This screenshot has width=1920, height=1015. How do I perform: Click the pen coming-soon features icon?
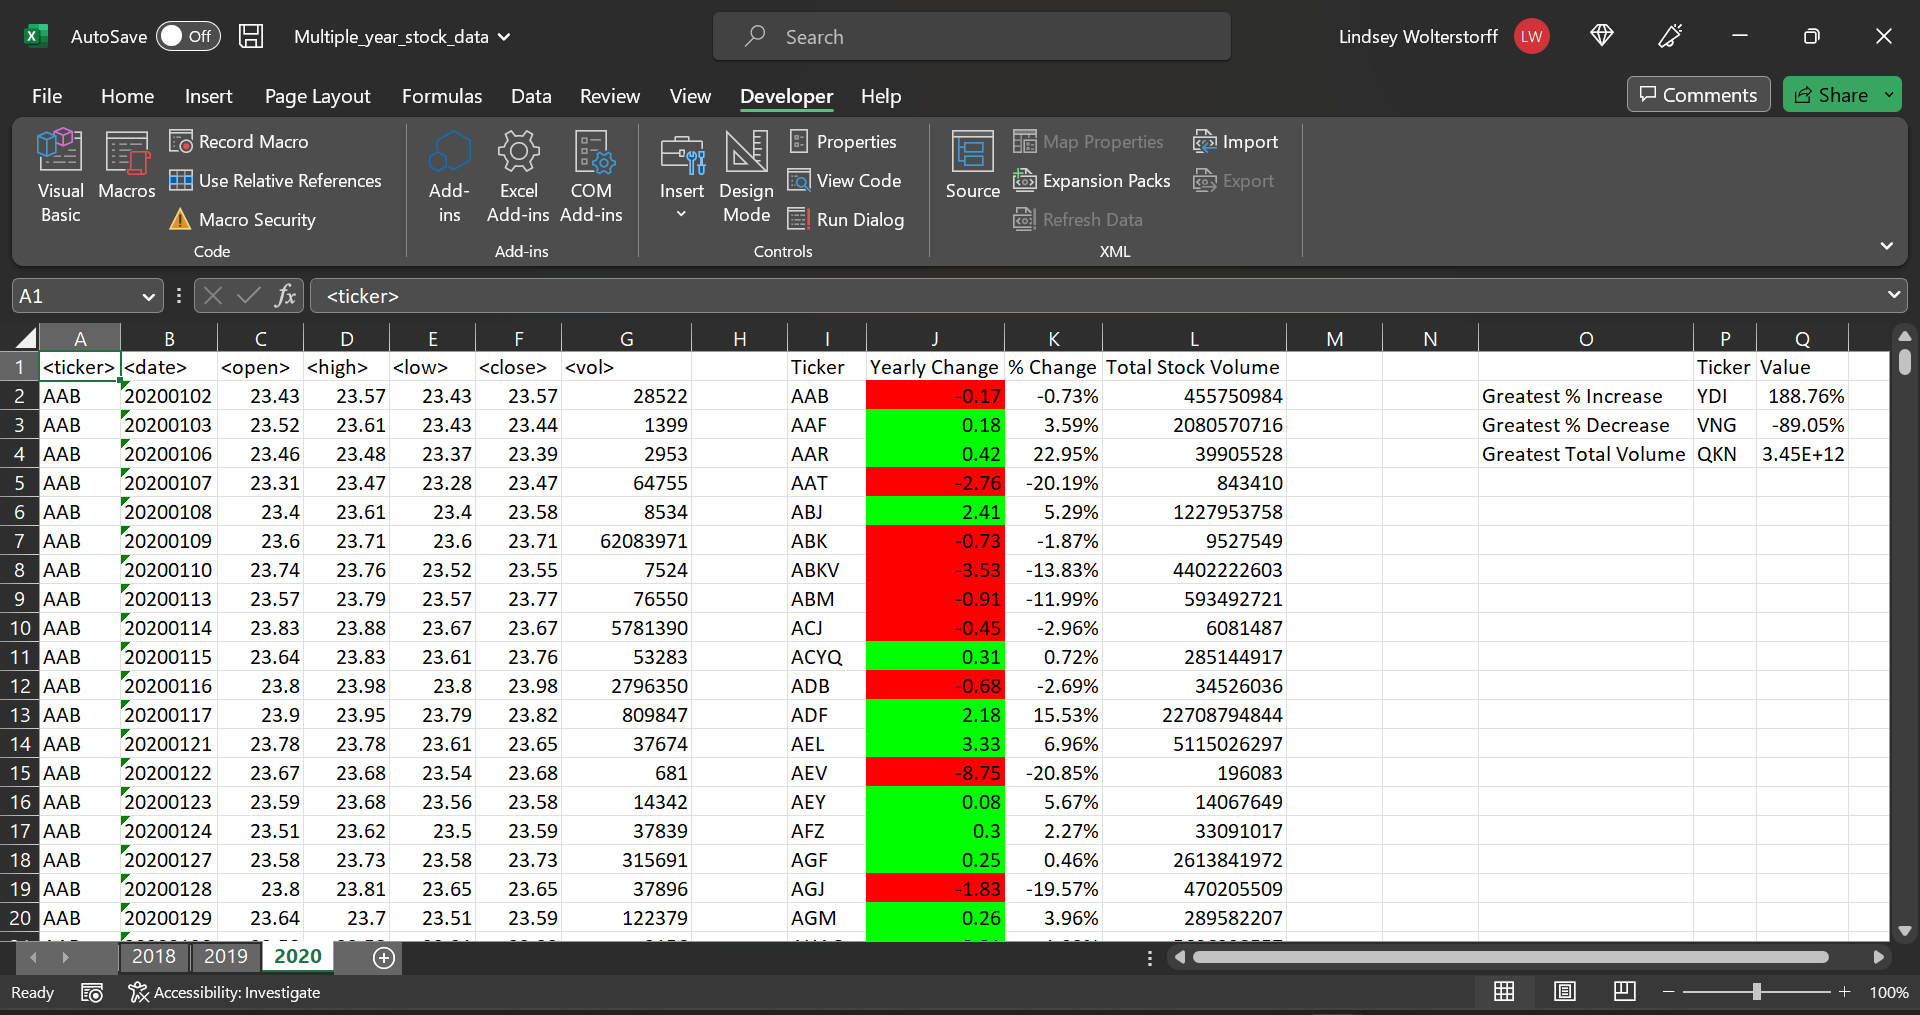coord(1670,36)
